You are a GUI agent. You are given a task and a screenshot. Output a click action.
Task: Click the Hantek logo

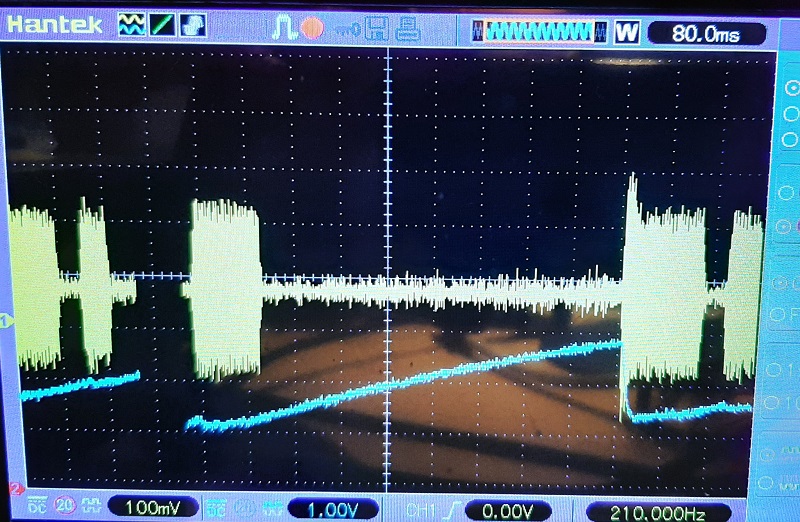click(55, 25)
